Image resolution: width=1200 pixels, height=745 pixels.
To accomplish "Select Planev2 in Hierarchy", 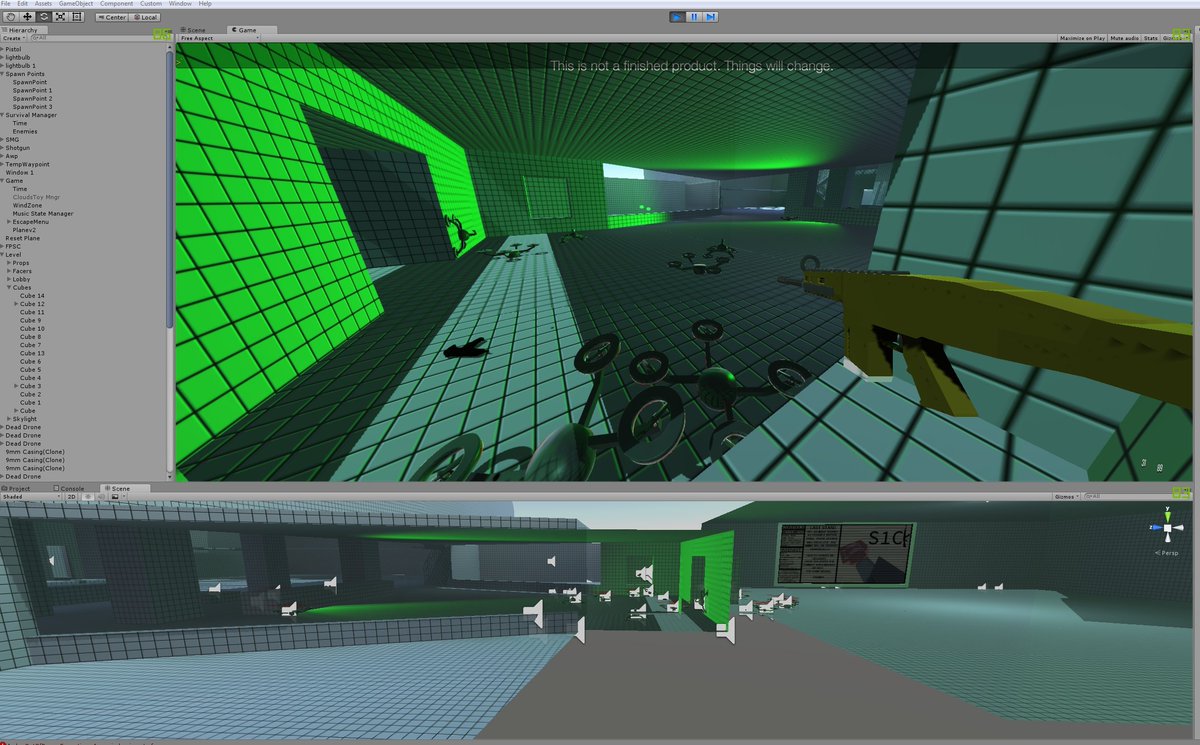I will pyautogui.click(x=26, y=230).
